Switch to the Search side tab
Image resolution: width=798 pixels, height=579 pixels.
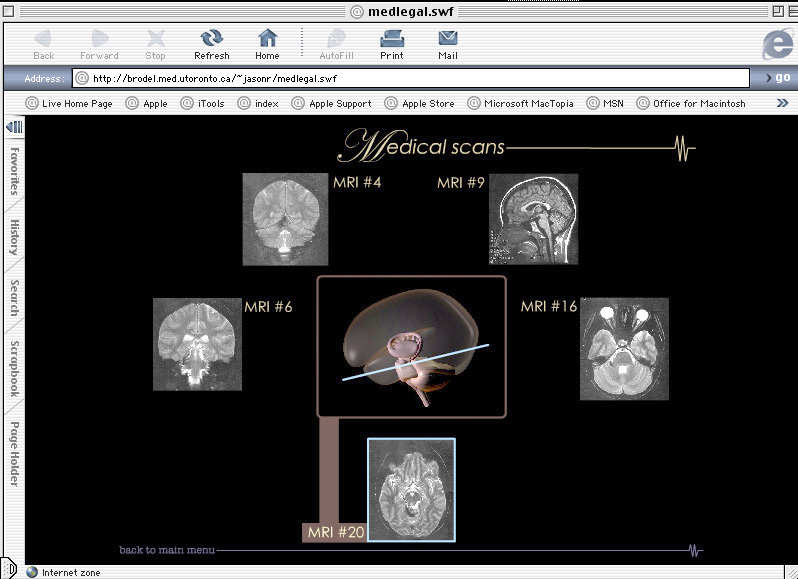click(x=14, y=298)
